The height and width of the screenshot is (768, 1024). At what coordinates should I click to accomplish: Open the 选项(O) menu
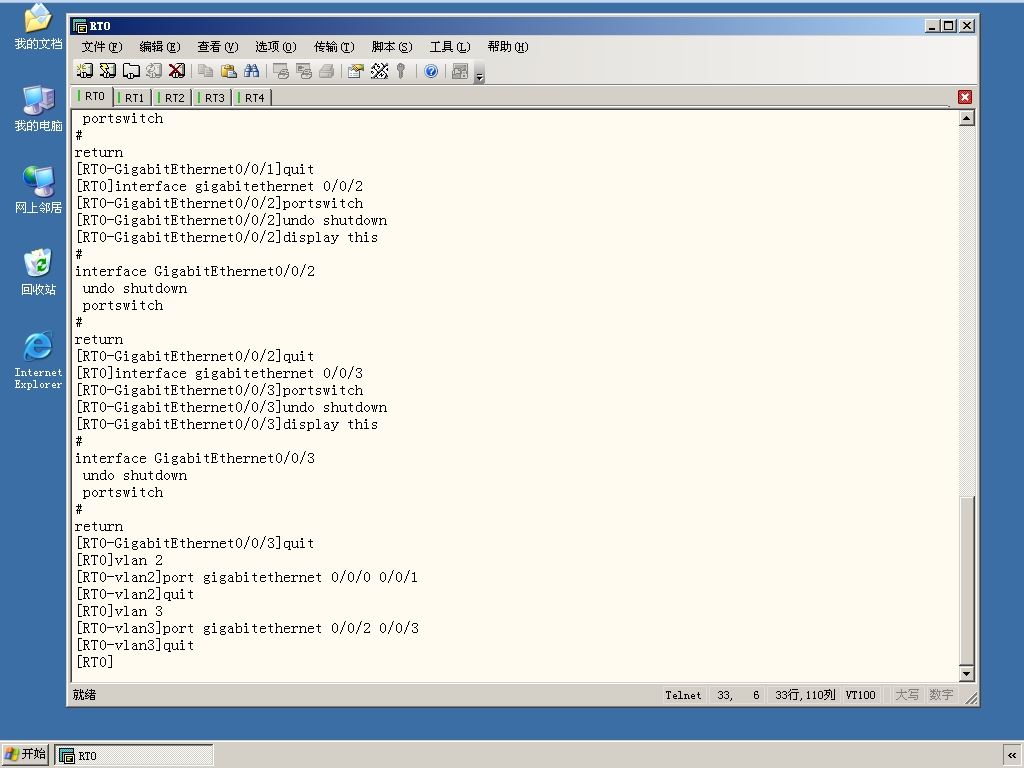[x=276, y=47]
